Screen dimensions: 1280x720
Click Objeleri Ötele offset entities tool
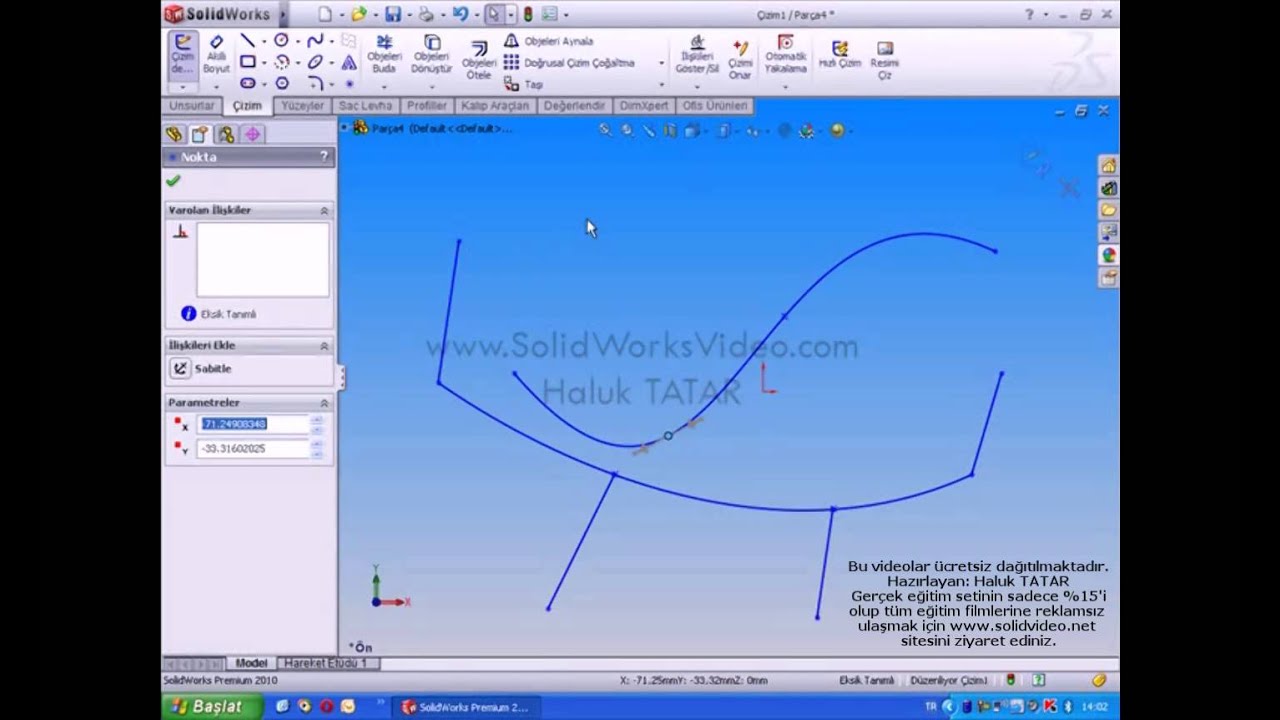tap(479, 60)
